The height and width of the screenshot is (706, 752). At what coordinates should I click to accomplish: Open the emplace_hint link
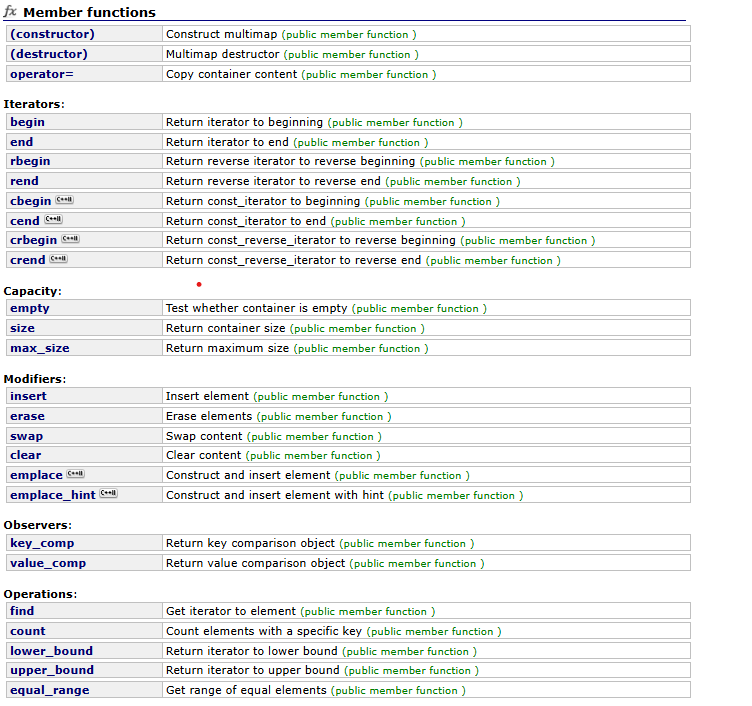(53, 495)
